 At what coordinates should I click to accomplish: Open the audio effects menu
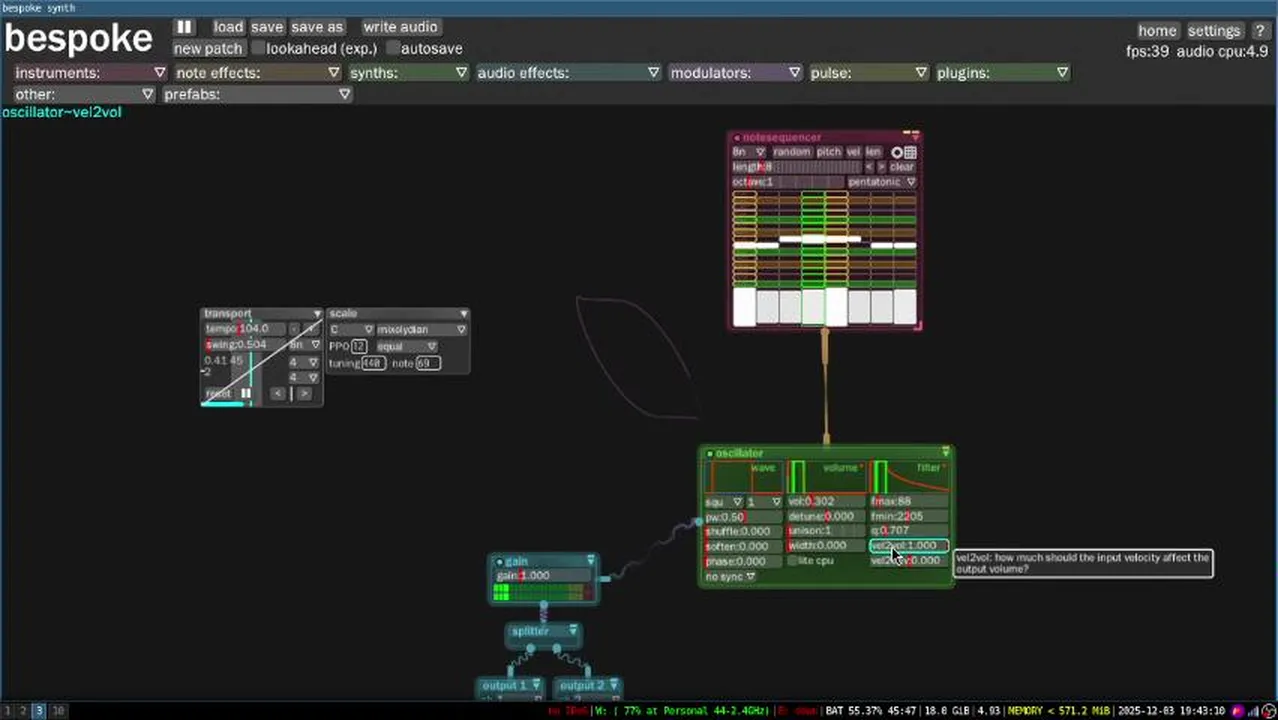tap(568, 73)
